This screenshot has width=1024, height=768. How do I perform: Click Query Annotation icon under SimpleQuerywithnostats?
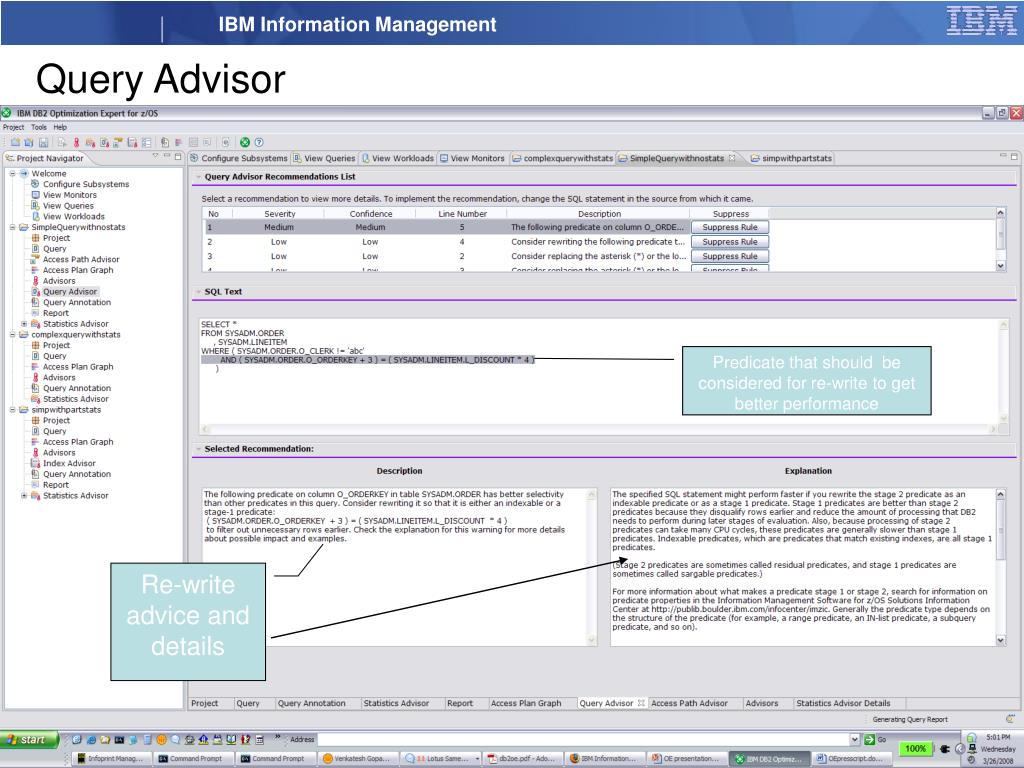(x=35, y=302)
